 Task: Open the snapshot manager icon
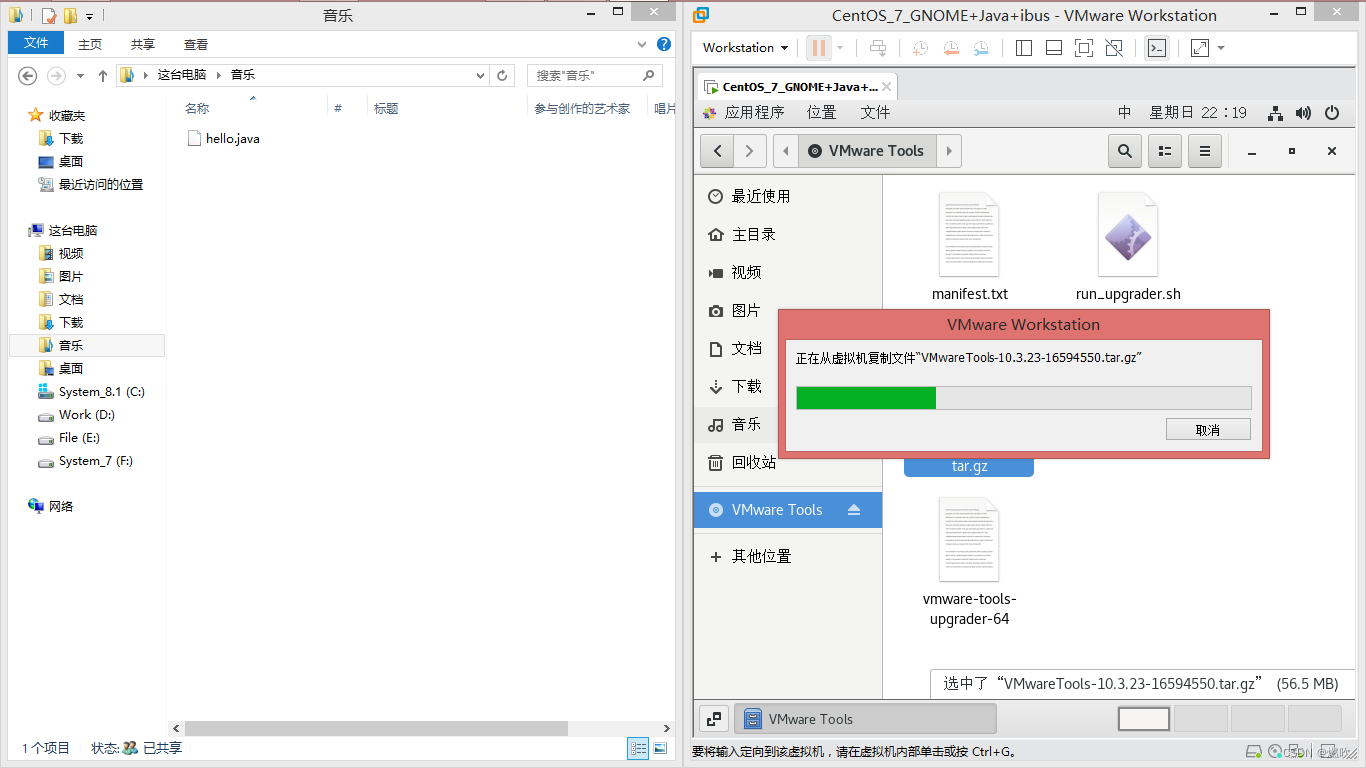point(982,48)
